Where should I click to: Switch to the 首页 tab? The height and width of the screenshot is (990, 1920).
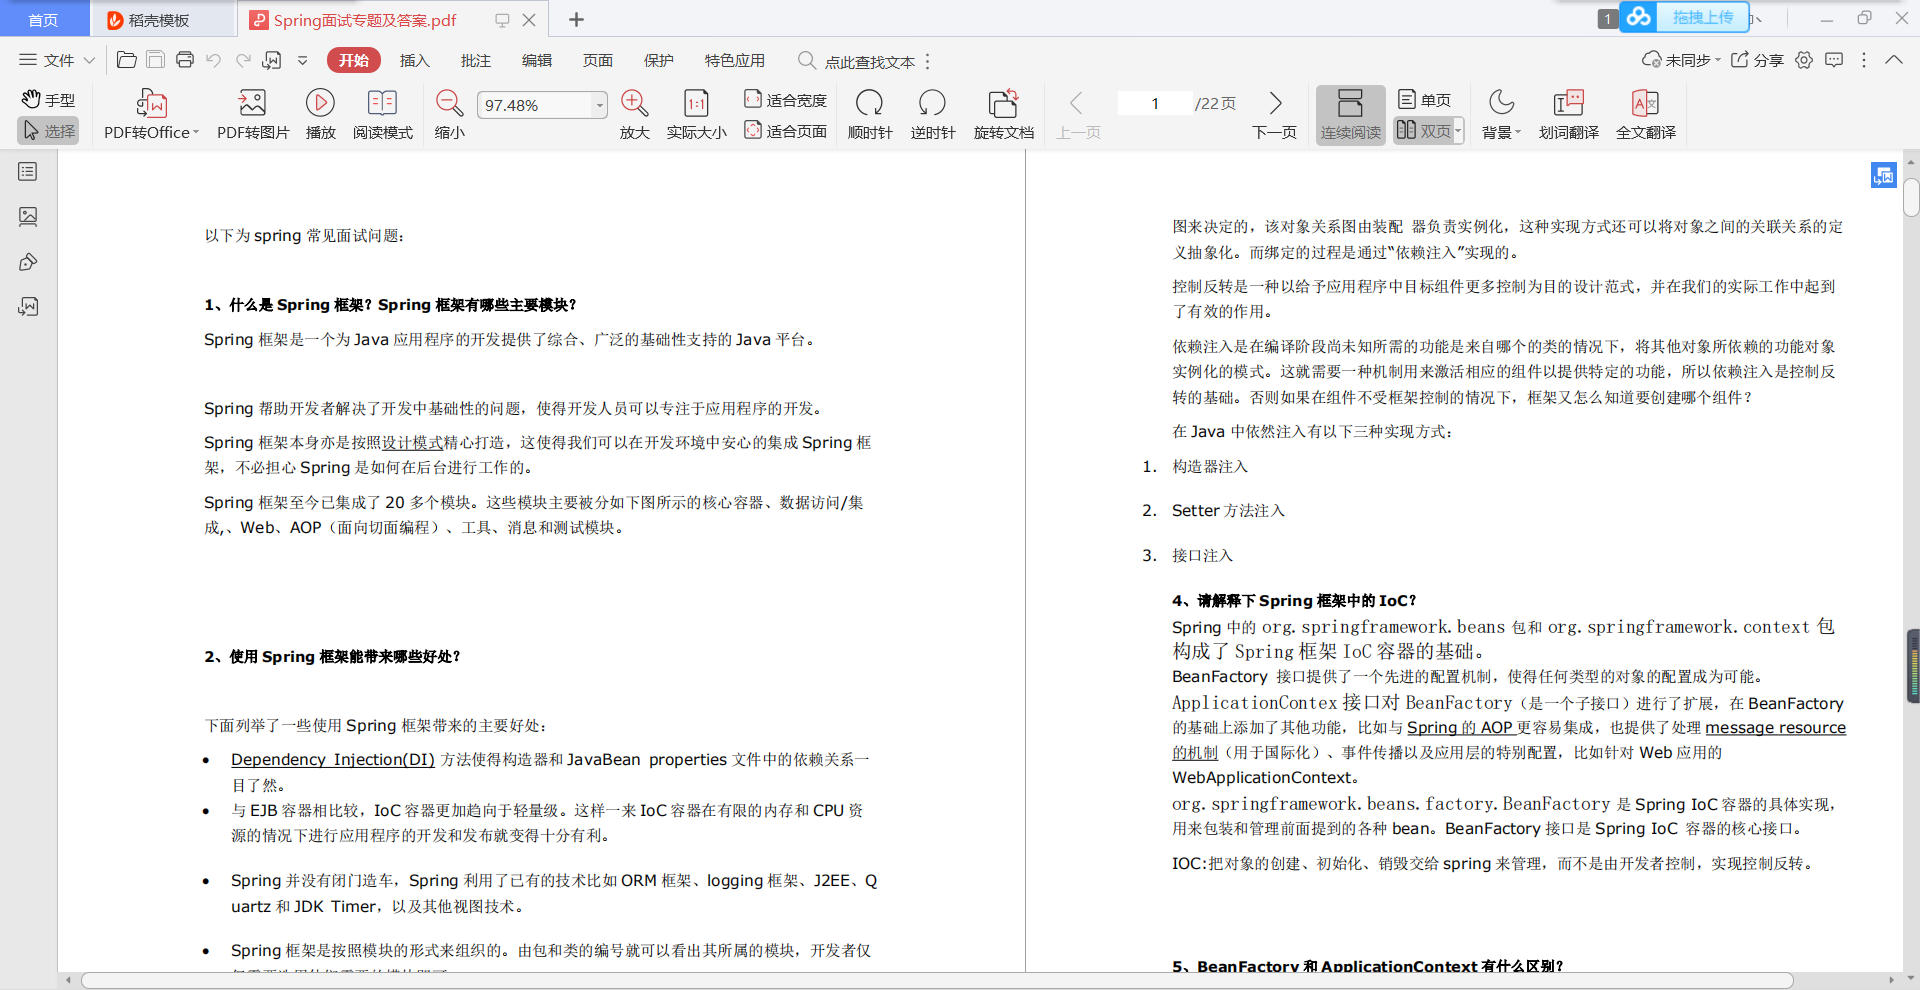tap(43, 20)
